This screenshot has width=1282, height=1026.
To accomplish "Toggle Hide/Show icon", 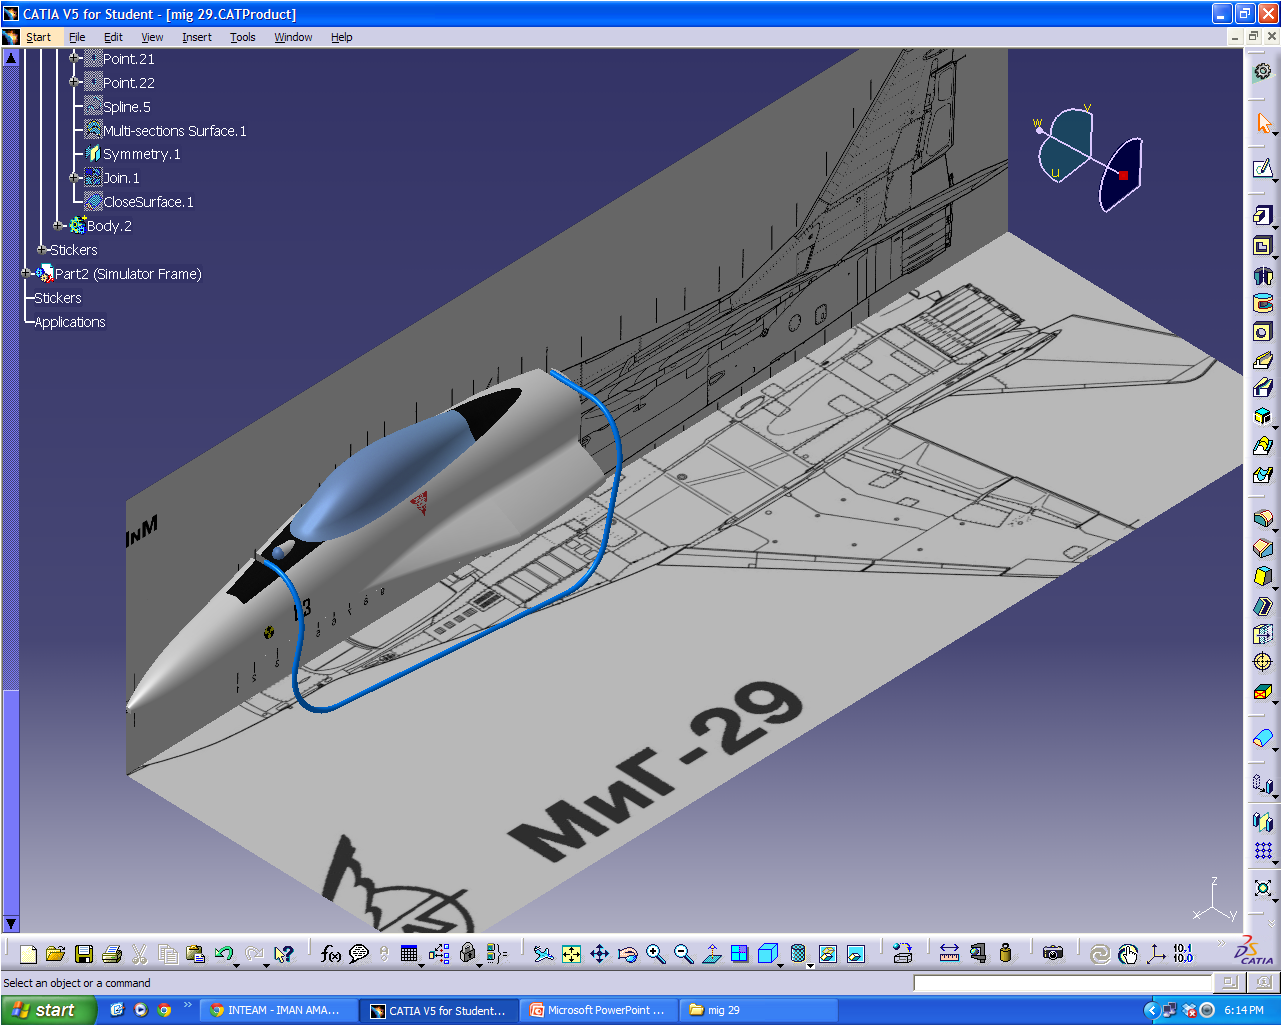I will tap(827, 954).
